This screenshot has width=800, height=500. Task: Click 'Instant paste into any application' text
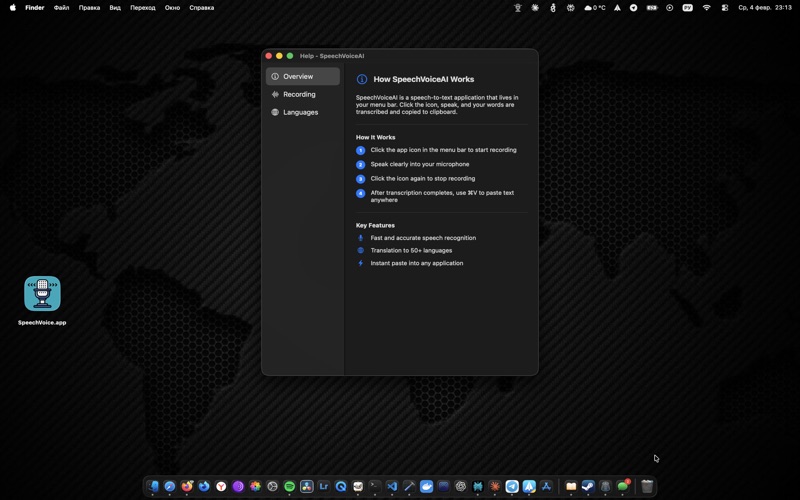pyautogui.click(x=417, y=263)
